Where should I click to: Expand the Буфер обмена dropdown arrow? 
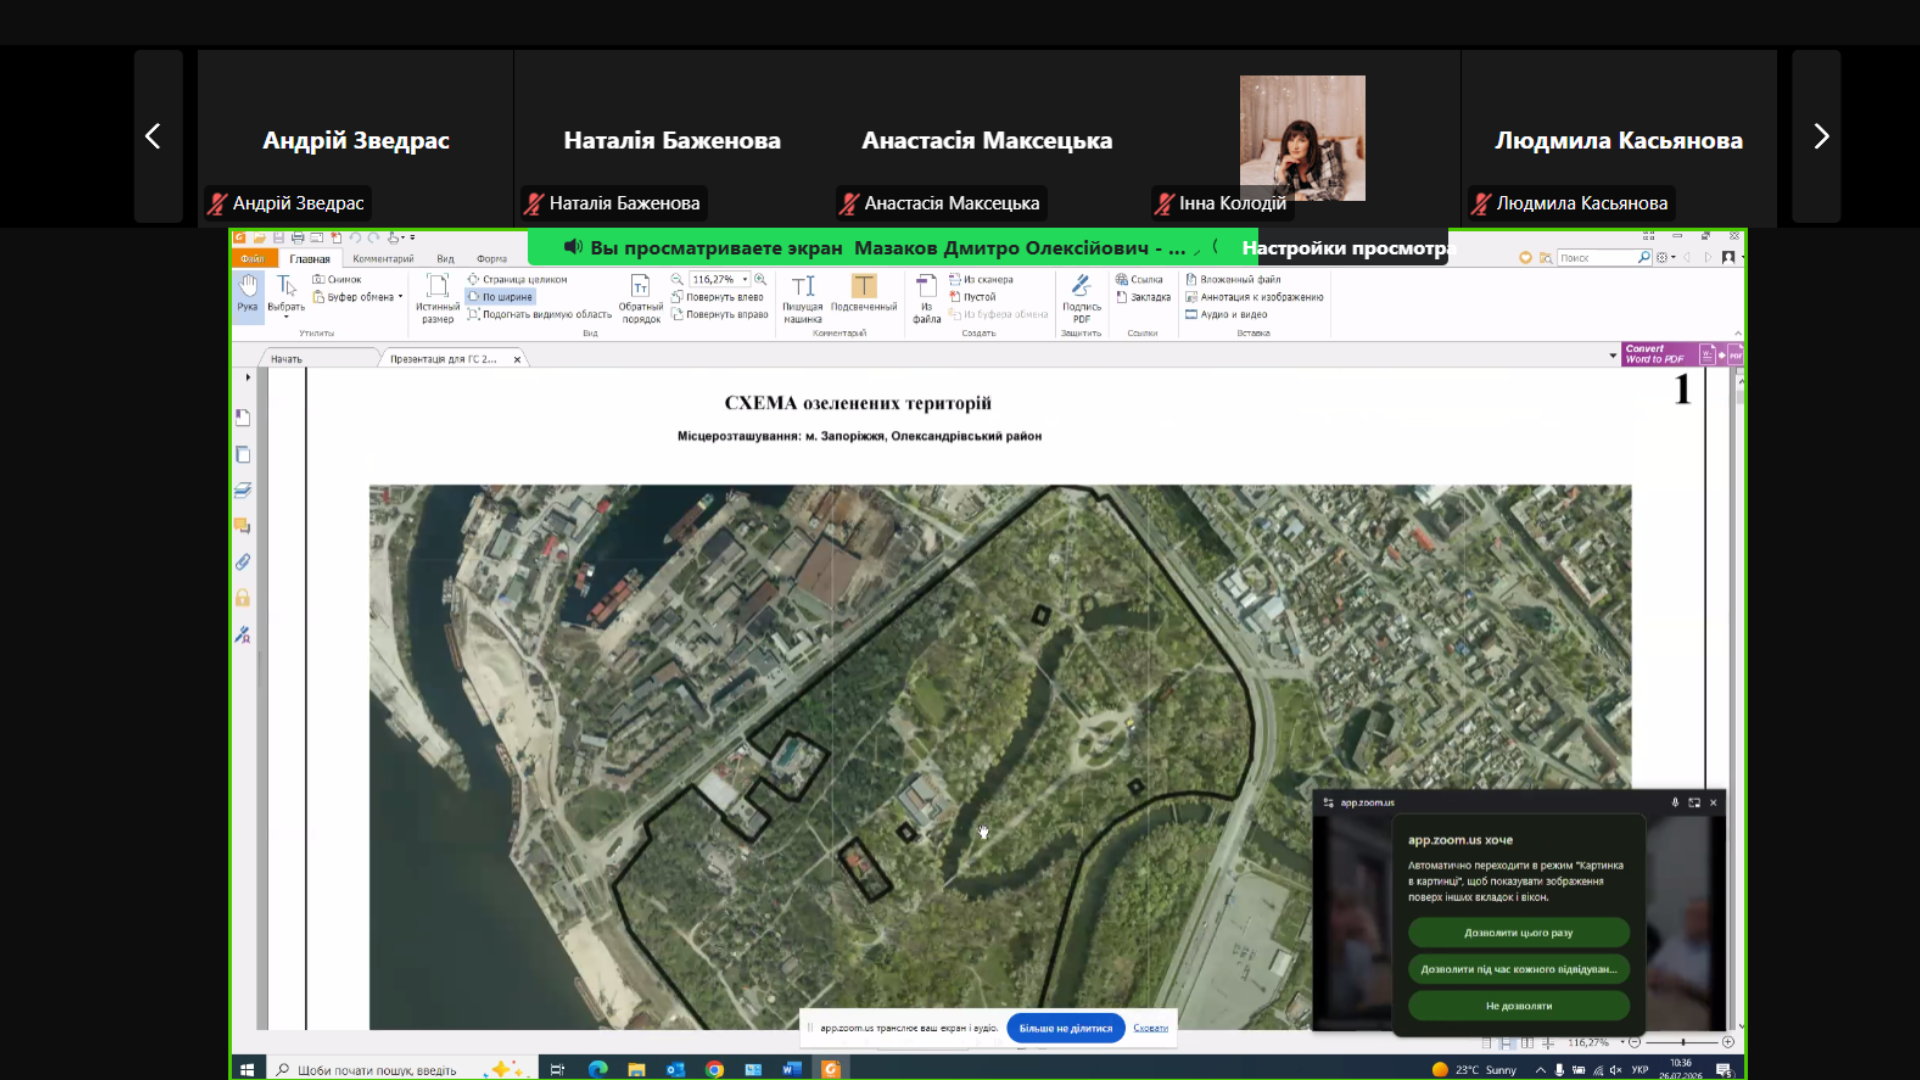pos(401,297)
